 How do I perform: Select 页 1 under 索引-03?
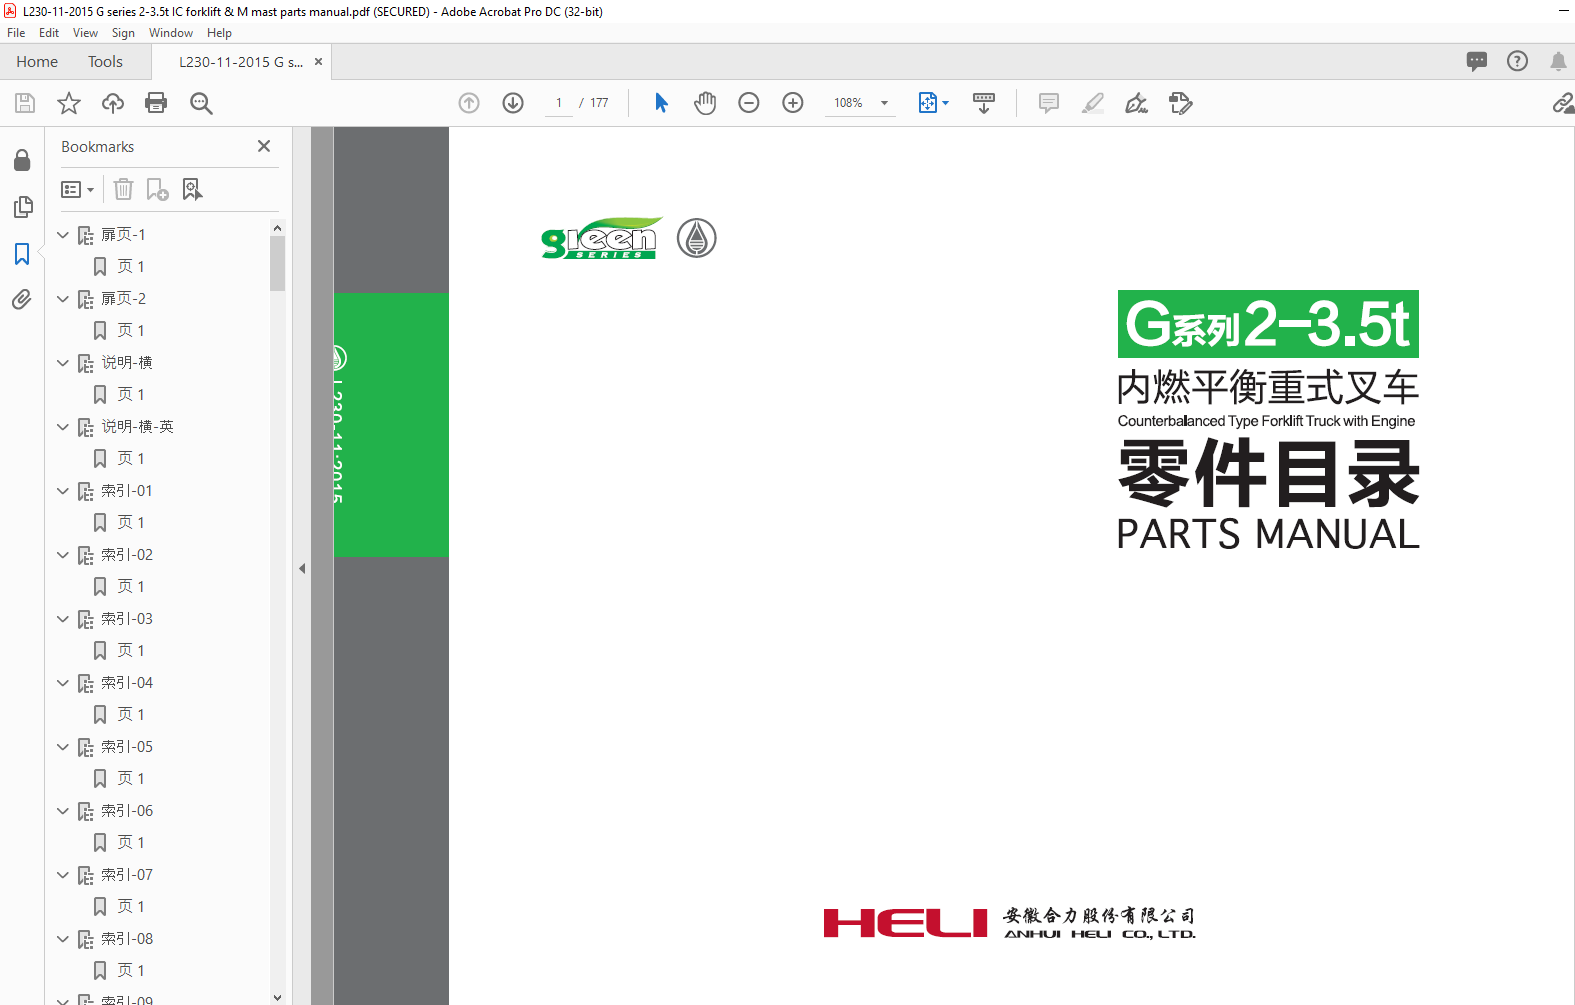coord(131,650)
